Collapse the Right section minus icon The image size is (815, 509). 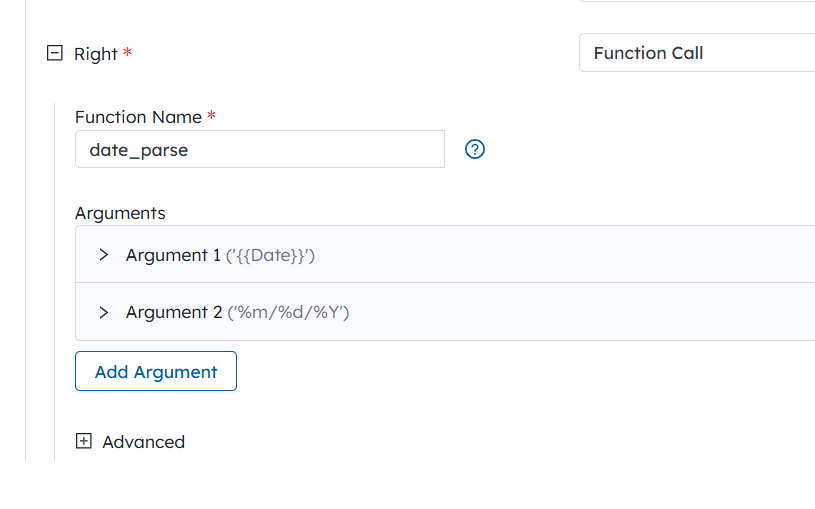(x=55, y=53)
